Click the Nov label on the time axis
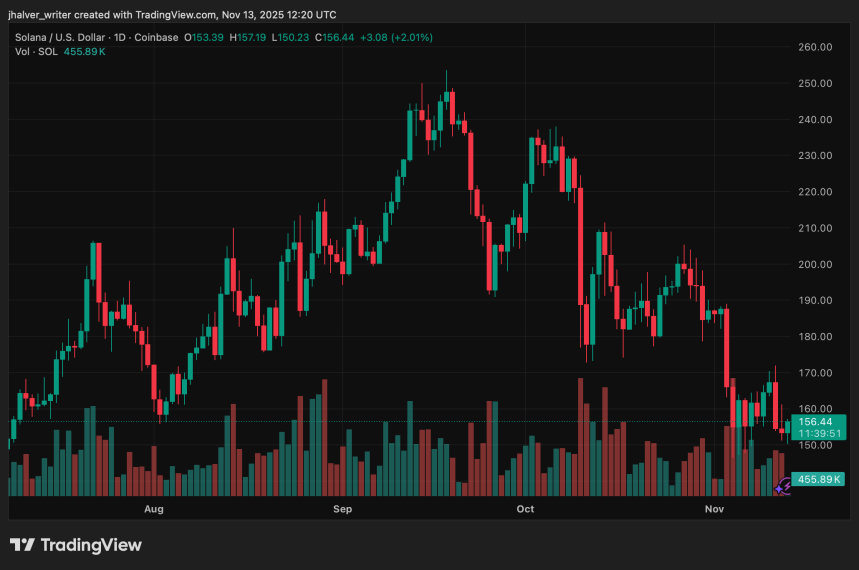 click(714, 509)
